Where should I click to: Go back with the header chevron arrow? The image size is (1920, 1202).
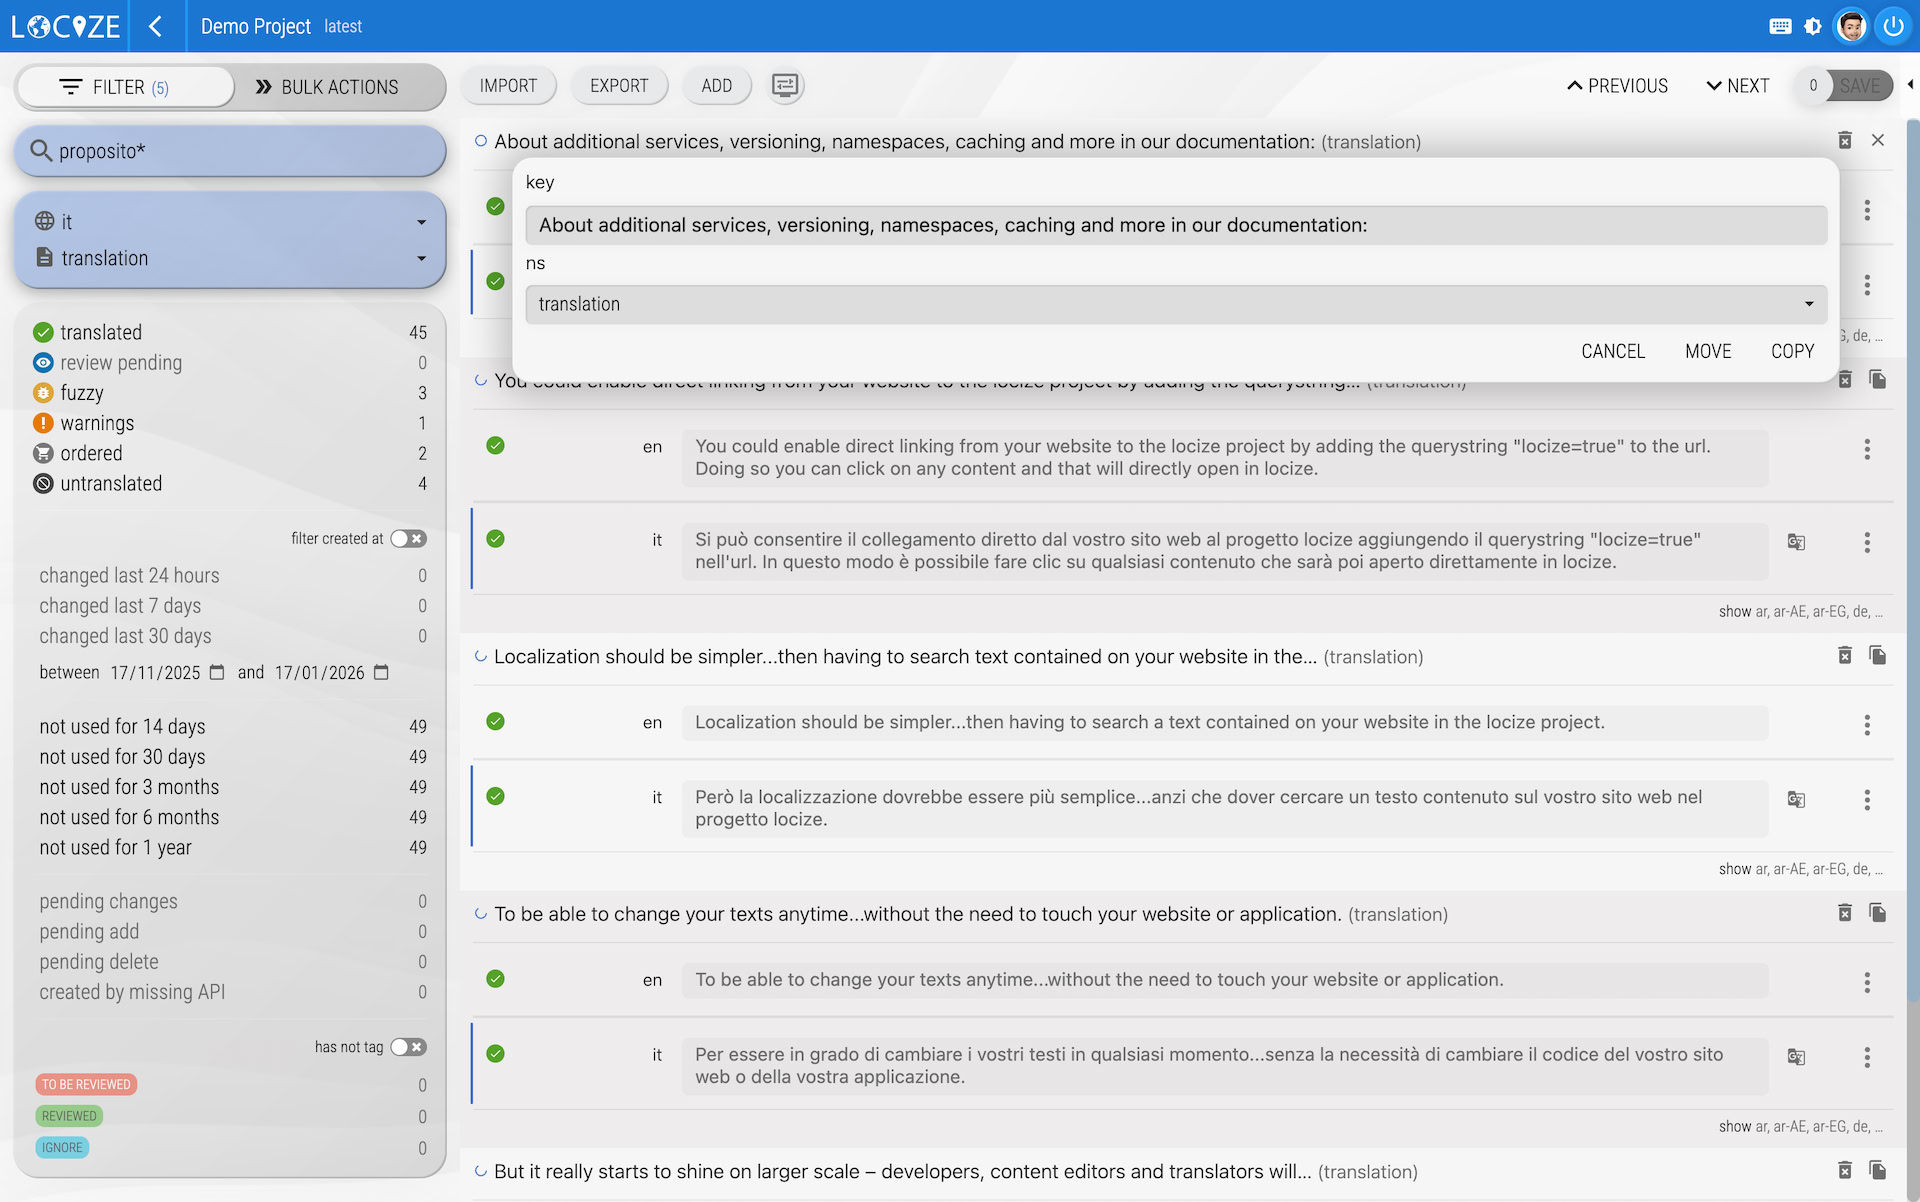pyautogui.click(x=155, y=26)
